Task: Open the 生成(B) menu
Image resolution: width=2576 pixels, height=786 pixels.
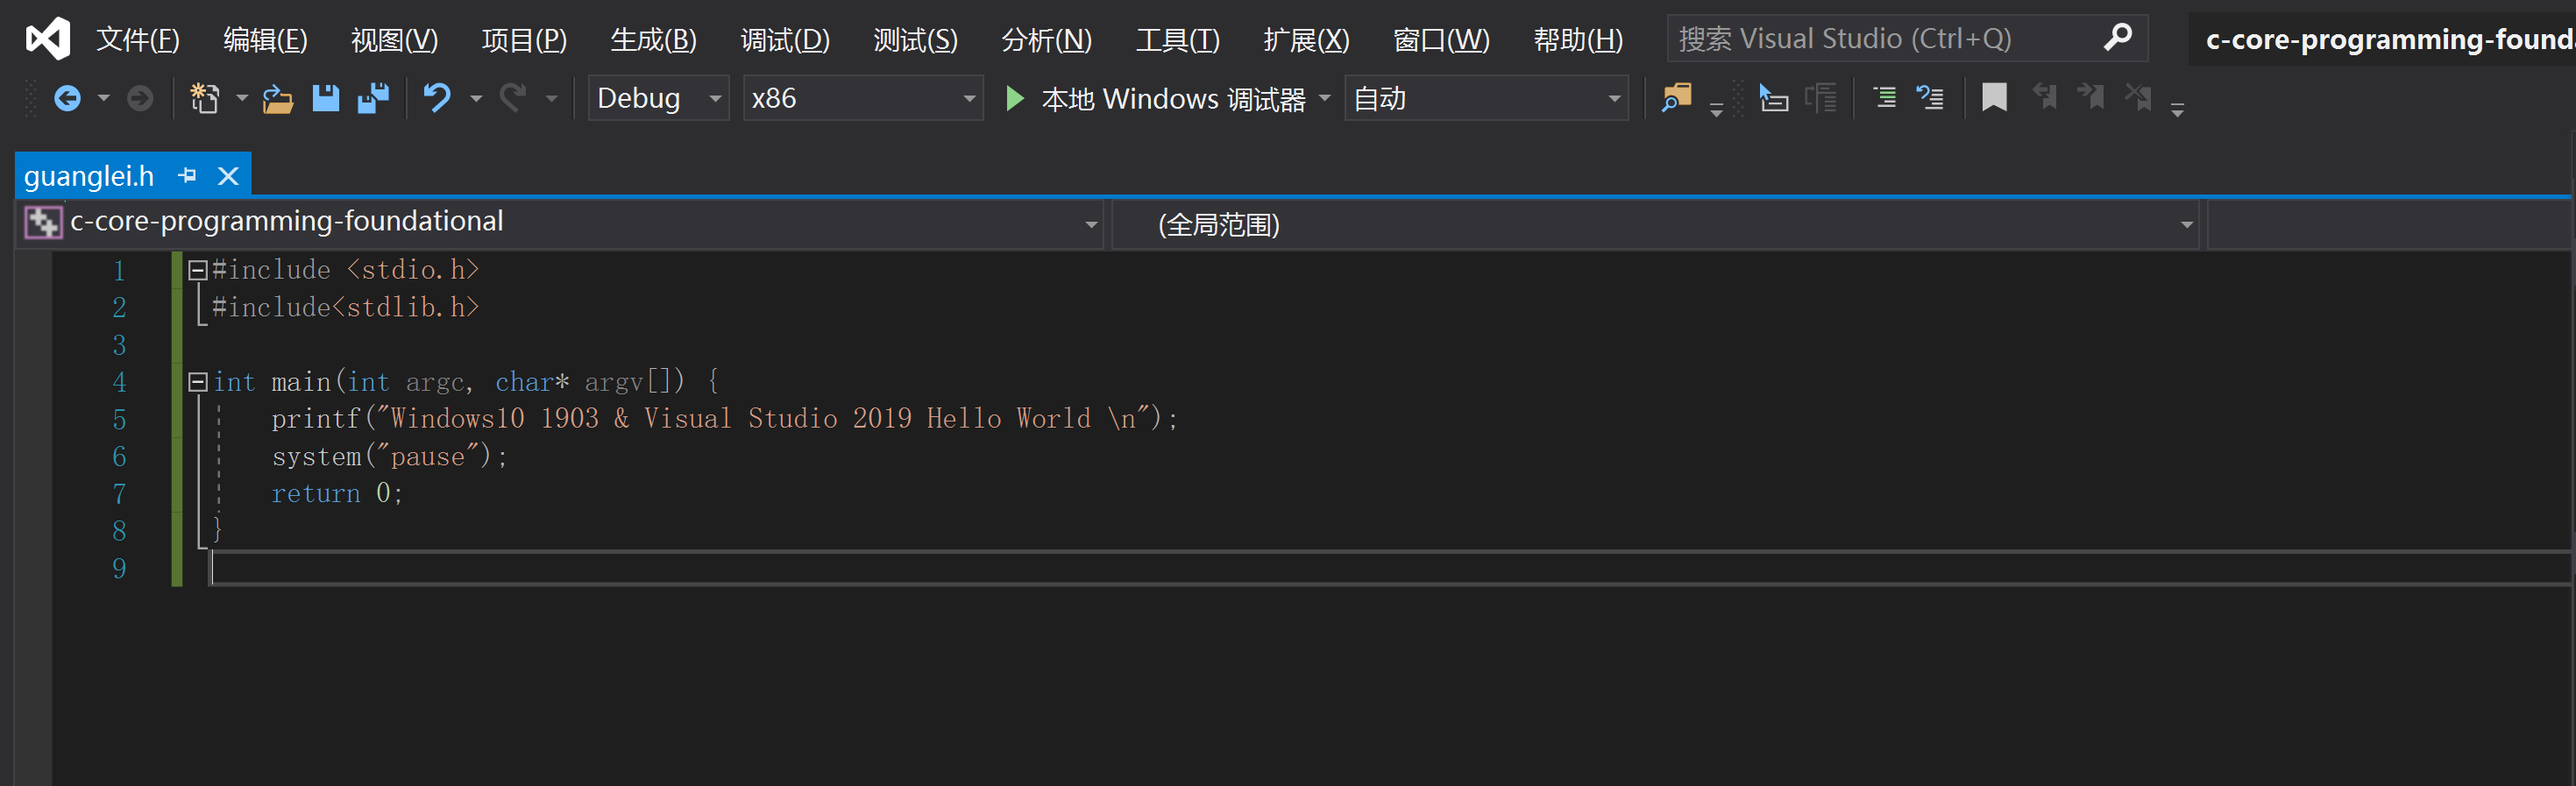Action: [653, 39]
